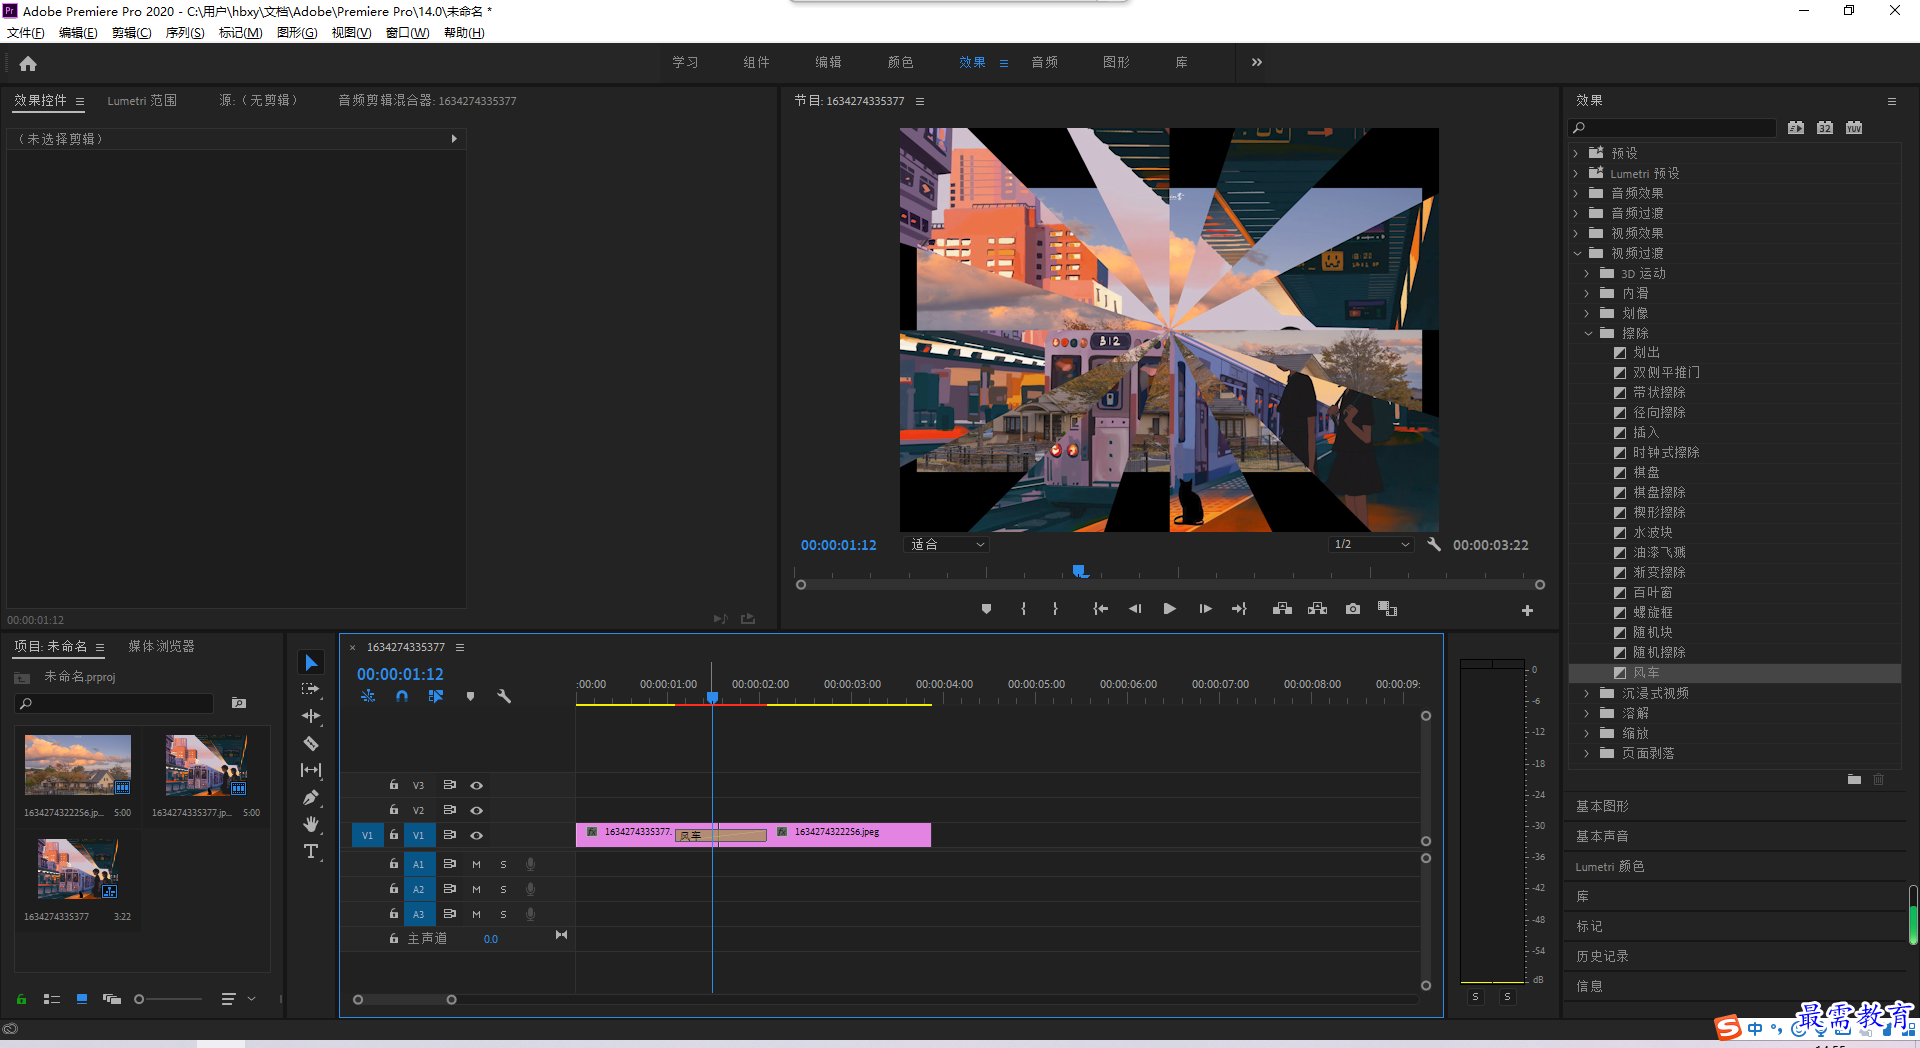The height and width of the screenshot is (1048, 1920).
Task: Play the program monitor
Action: (1169, 609)
